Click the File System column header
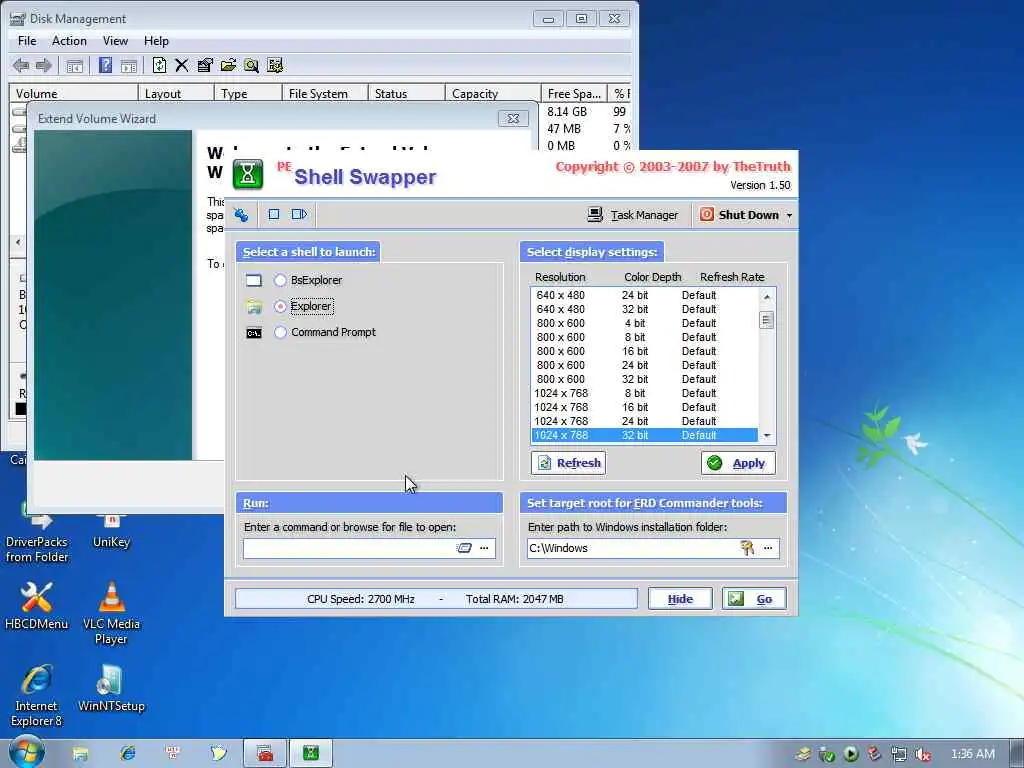 click(325, 93)
